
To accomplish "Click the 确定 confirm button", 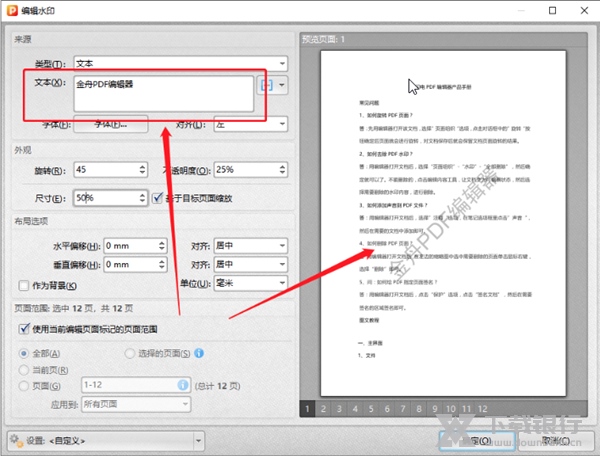I will coord(477,441).
